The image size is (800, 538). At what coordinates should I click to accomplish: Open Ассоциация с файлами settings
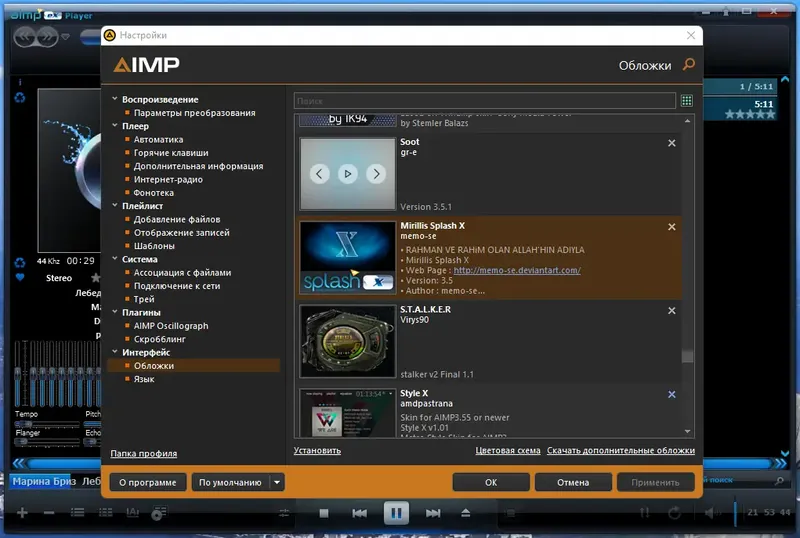coord(182,273)
